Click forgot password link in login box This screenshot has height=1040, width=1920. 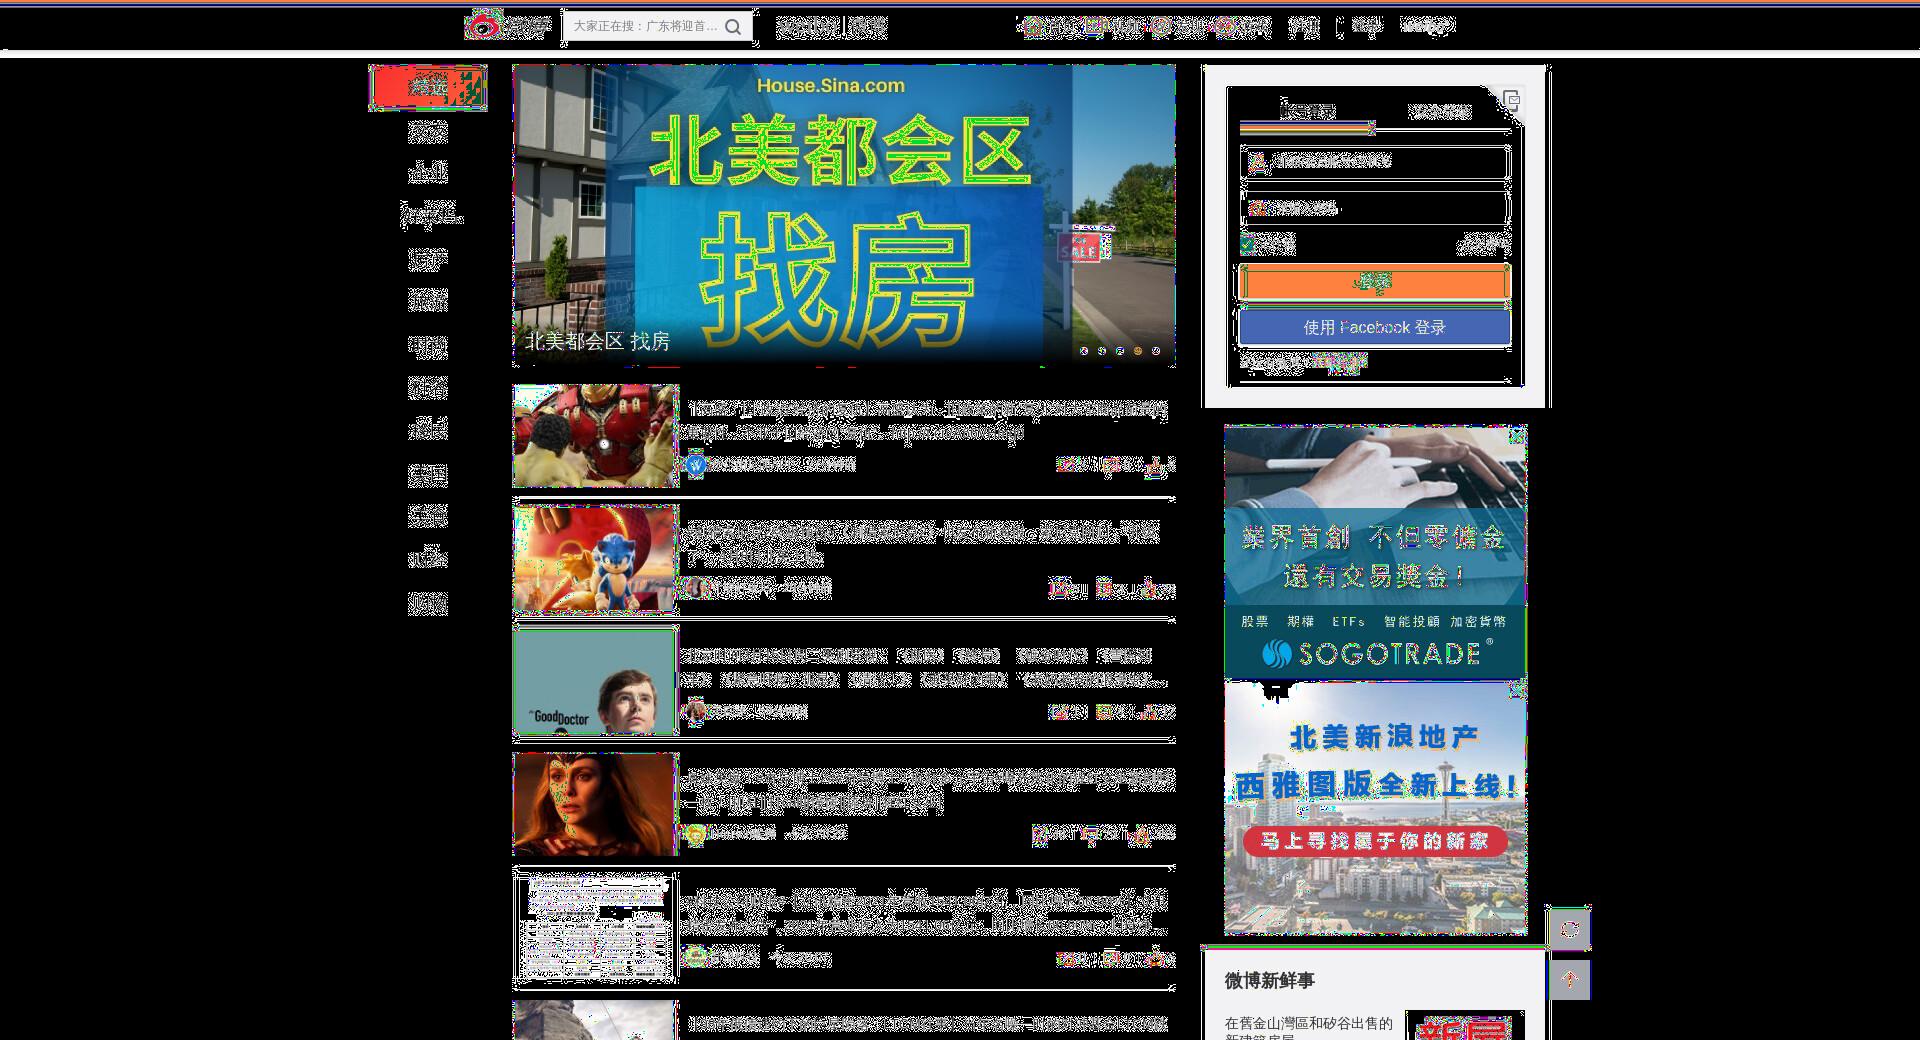click(1483, 243)
